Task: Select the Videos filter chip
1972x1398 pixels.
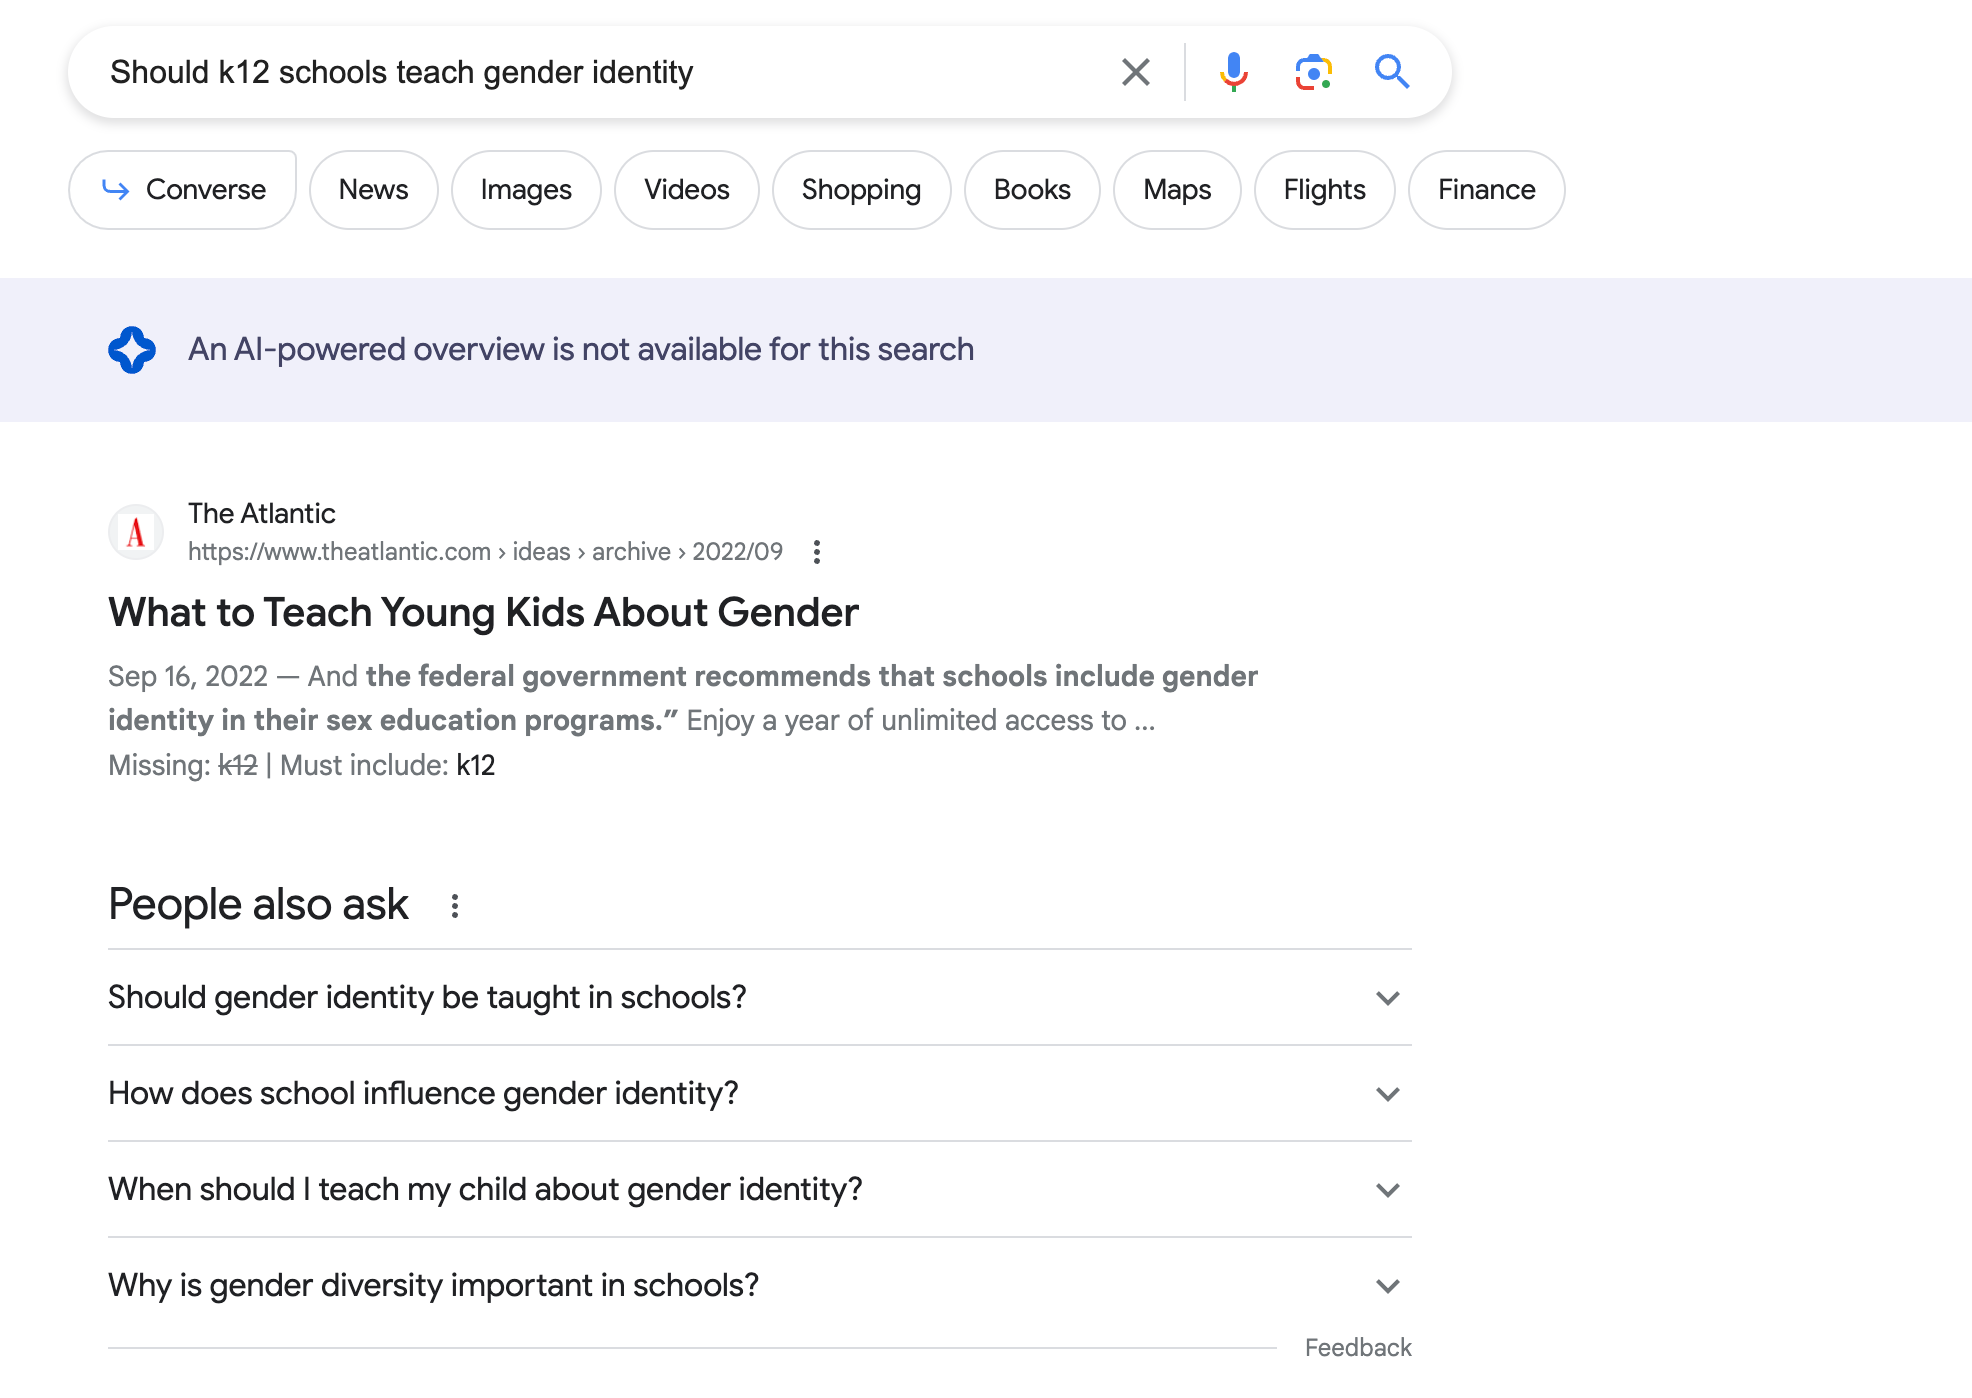Action: coord(686,190)
